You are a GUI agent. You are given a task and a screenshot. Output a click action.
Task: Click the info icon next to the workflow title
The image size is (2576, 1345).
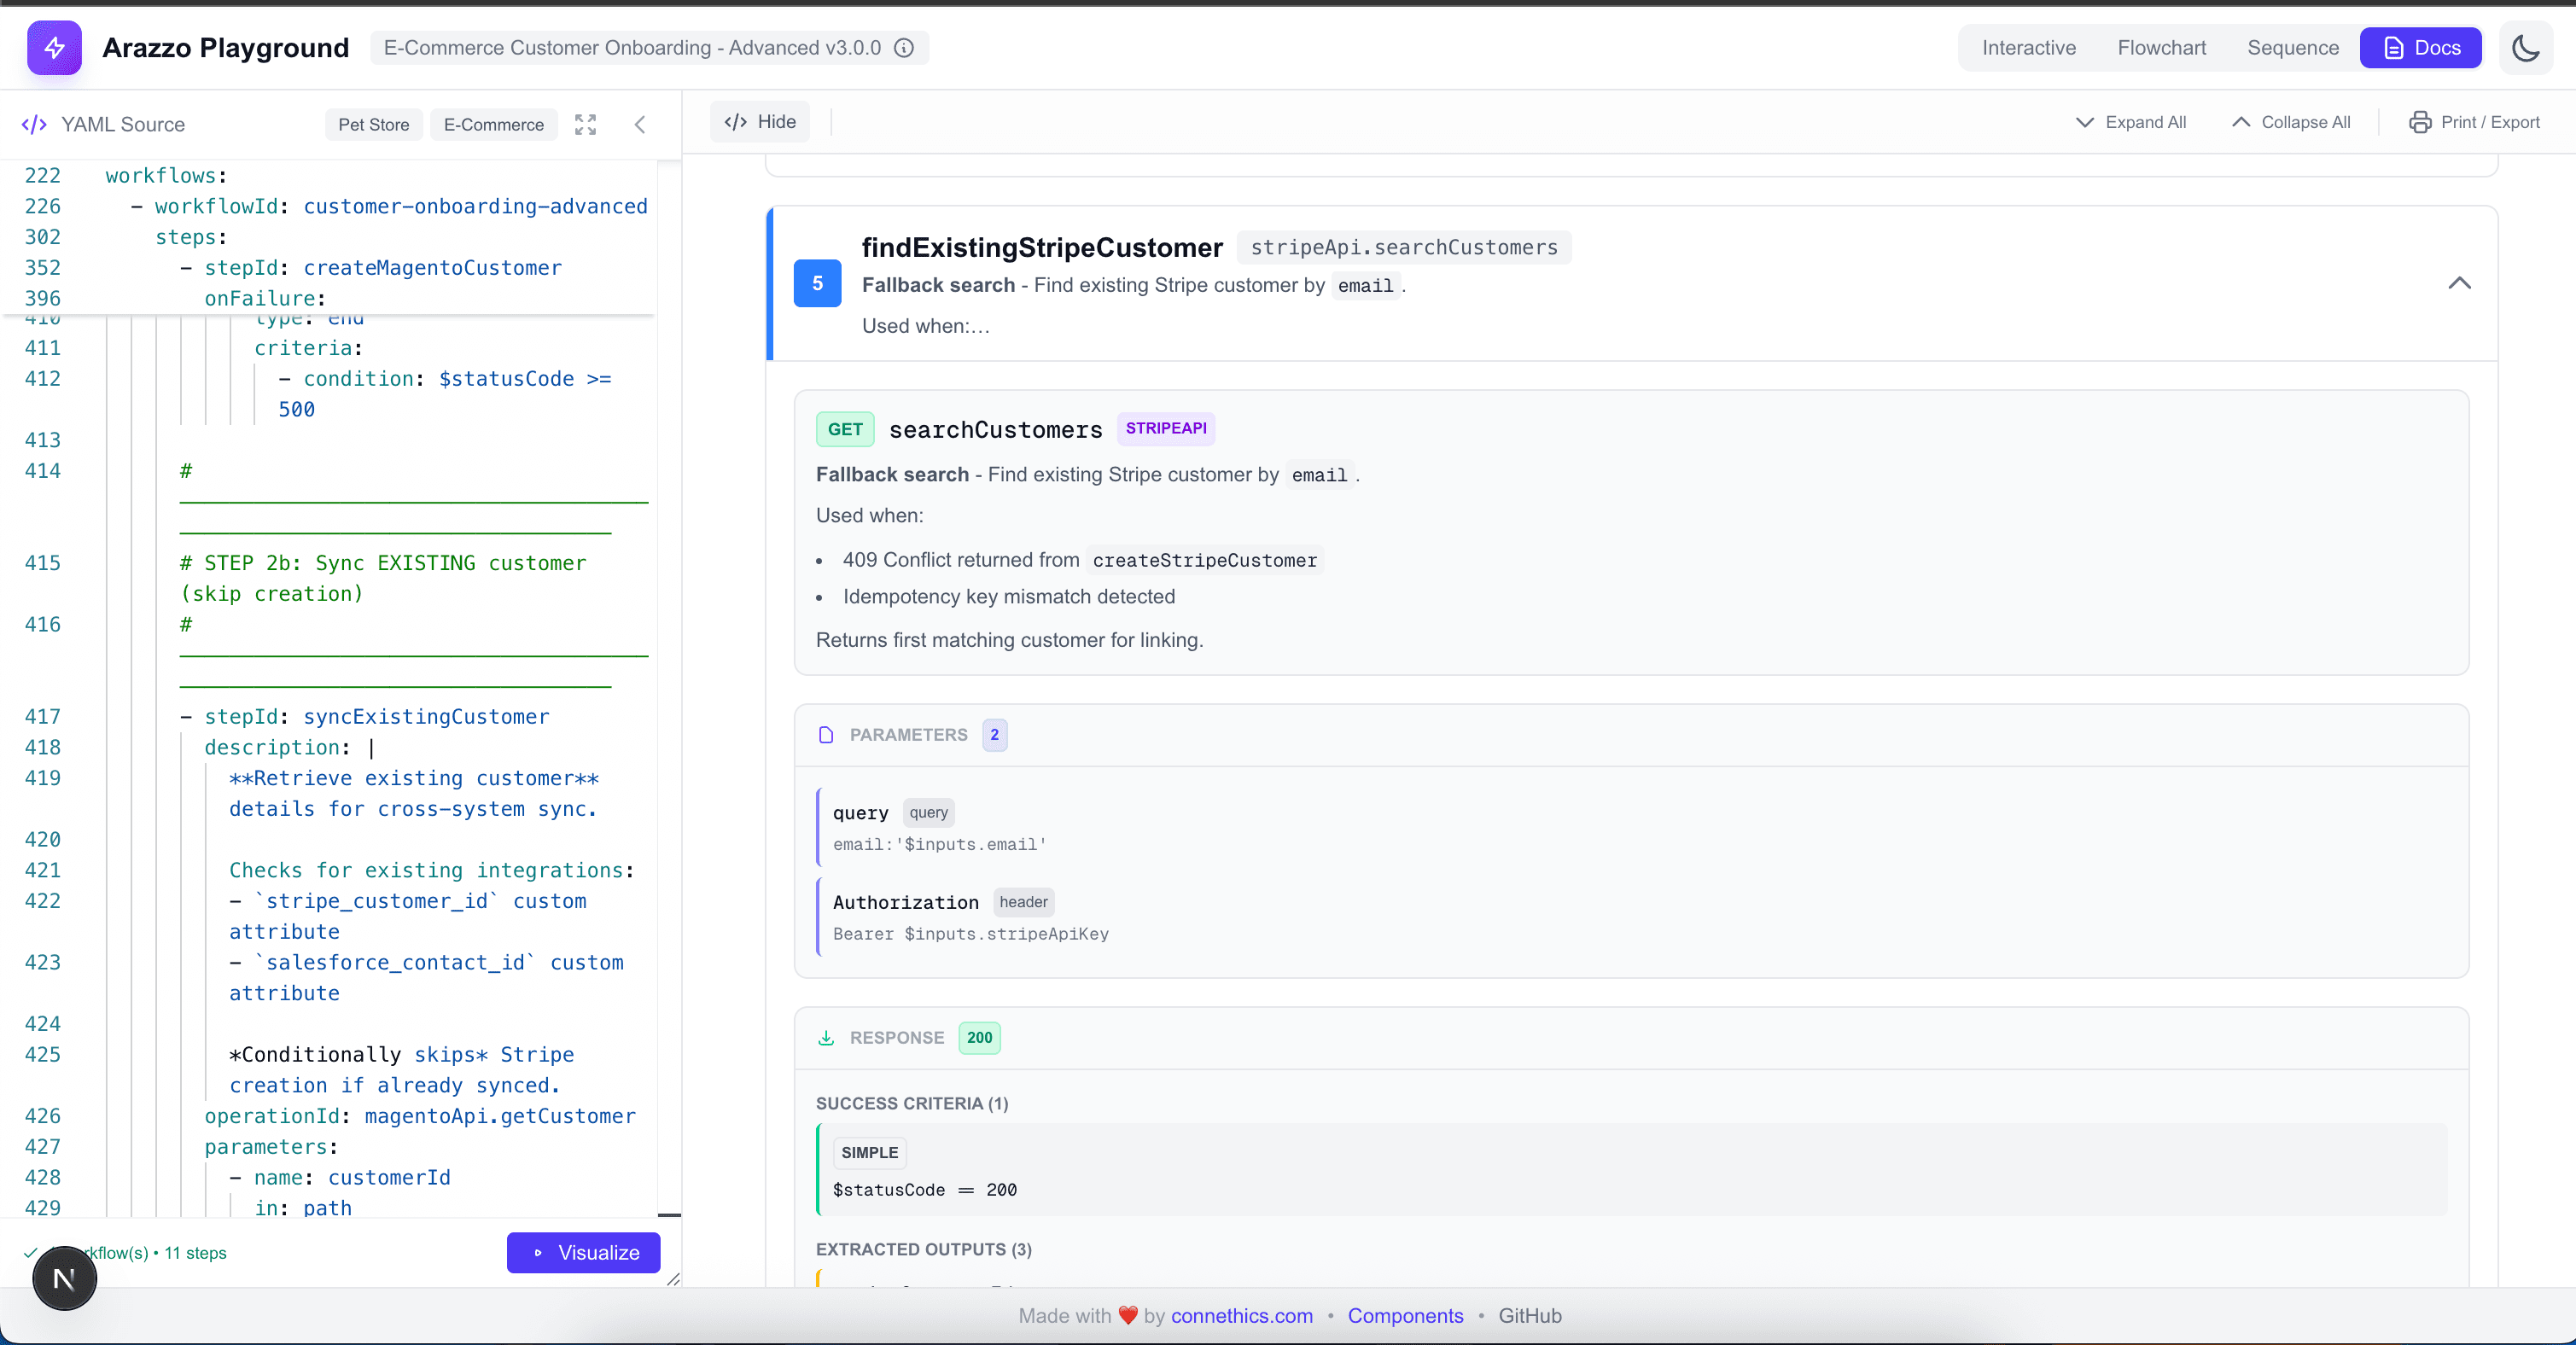pos(905,47)
